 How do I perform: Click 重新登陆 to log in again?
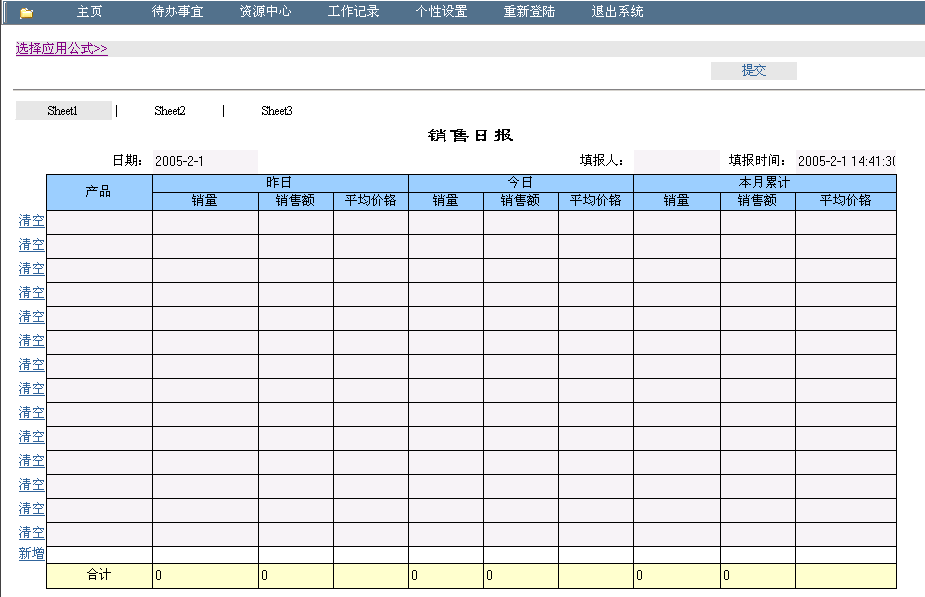tap(529, 12)
